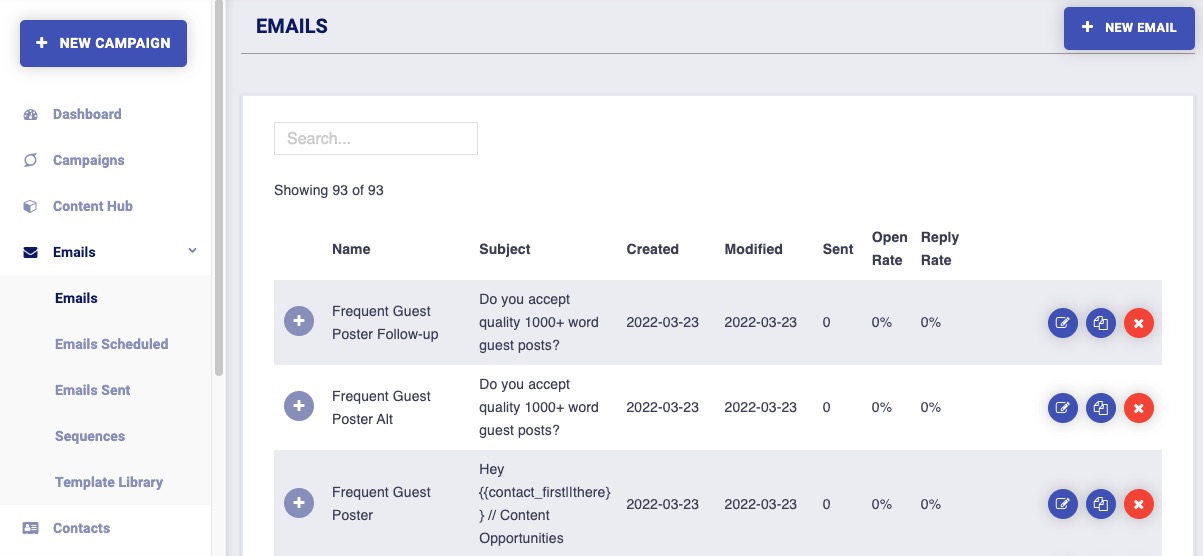Go to the Template Library page
Viewport: 1203px width, 556px height.
coord(108,482)
